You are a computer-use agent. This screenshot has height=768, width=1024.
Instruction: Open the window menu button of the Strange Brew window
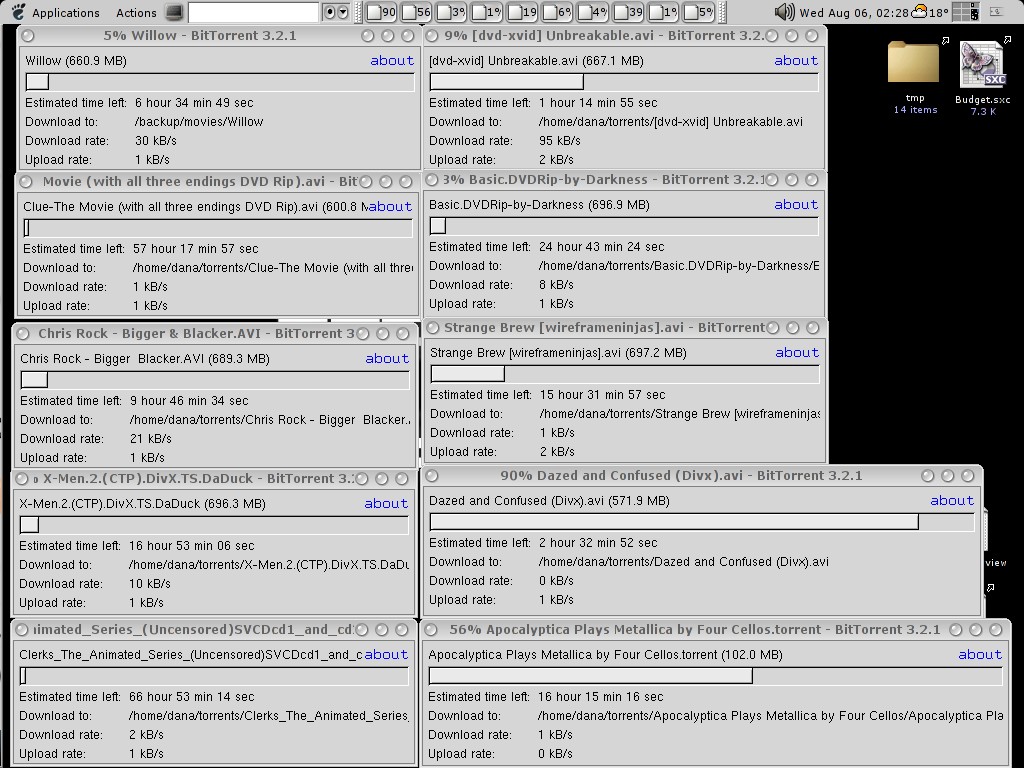click(433, 328)
